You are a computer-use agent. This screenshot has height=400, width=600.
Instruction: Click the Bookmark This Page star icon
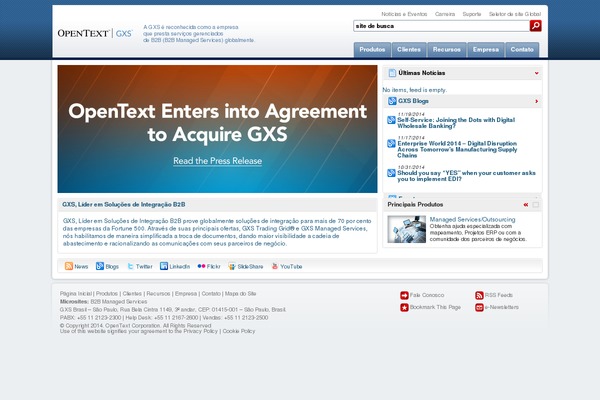pos(404,307)
